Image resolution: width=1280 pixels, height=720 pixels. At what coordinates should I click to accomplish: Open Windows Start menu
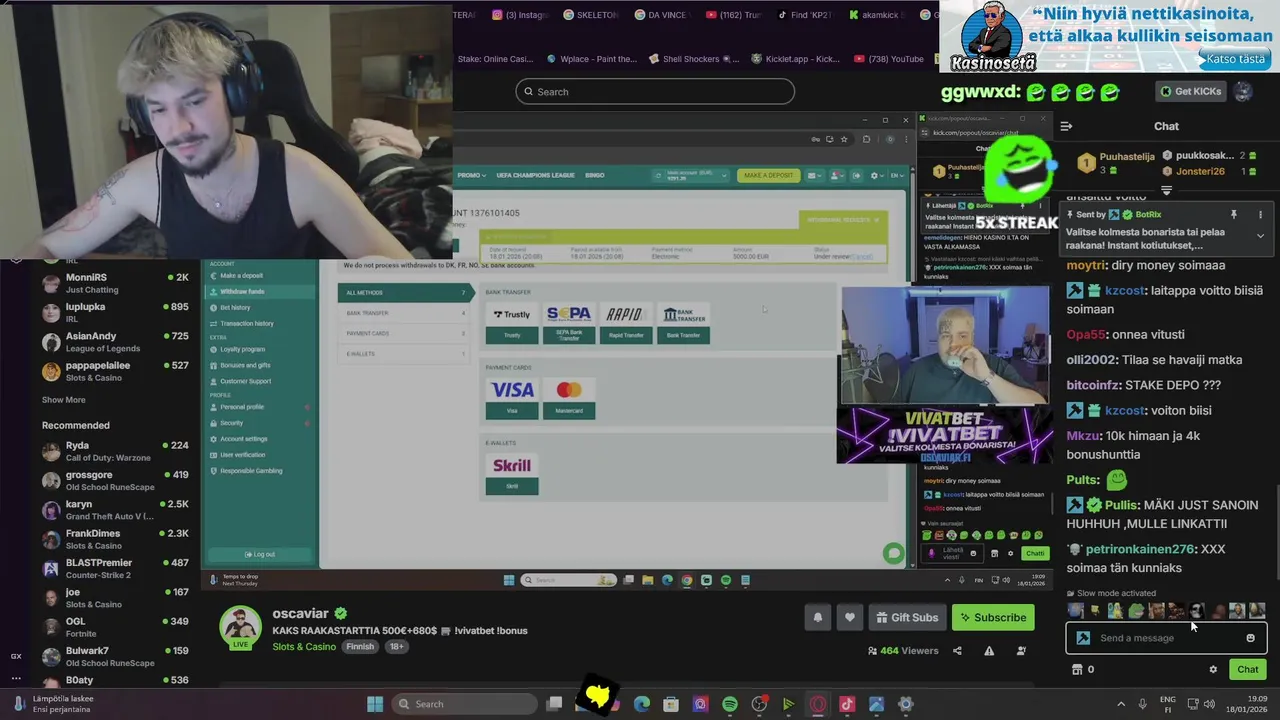click(x=375, y=704)
